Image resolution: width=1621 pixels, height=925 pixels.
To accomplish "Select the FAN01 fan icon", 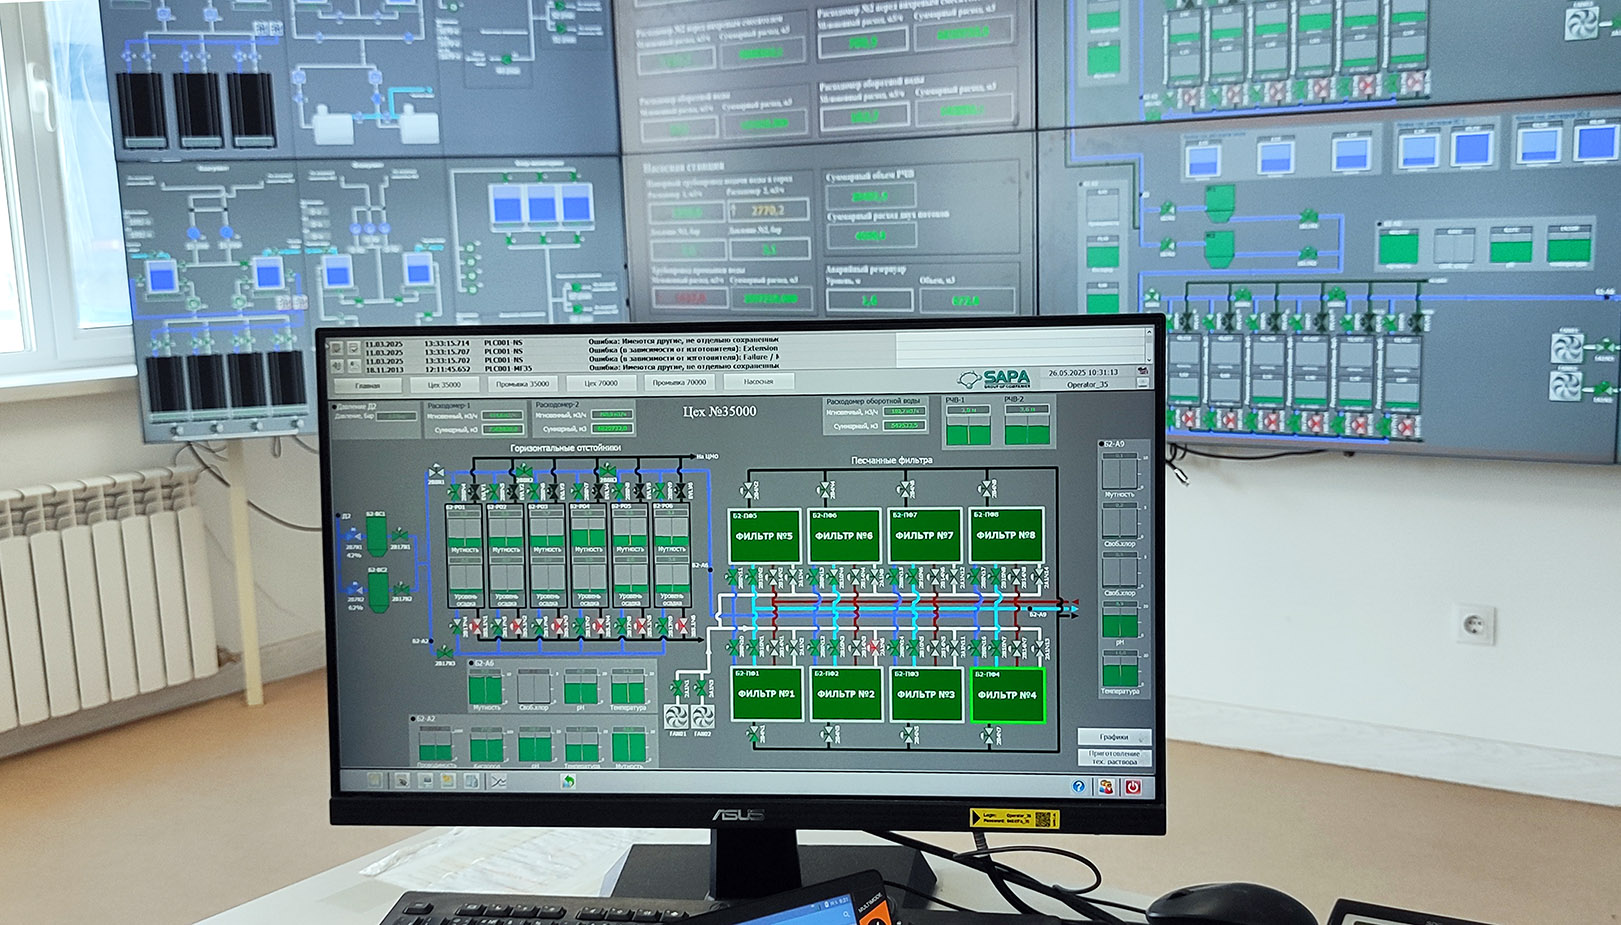I will click(677, 715).
